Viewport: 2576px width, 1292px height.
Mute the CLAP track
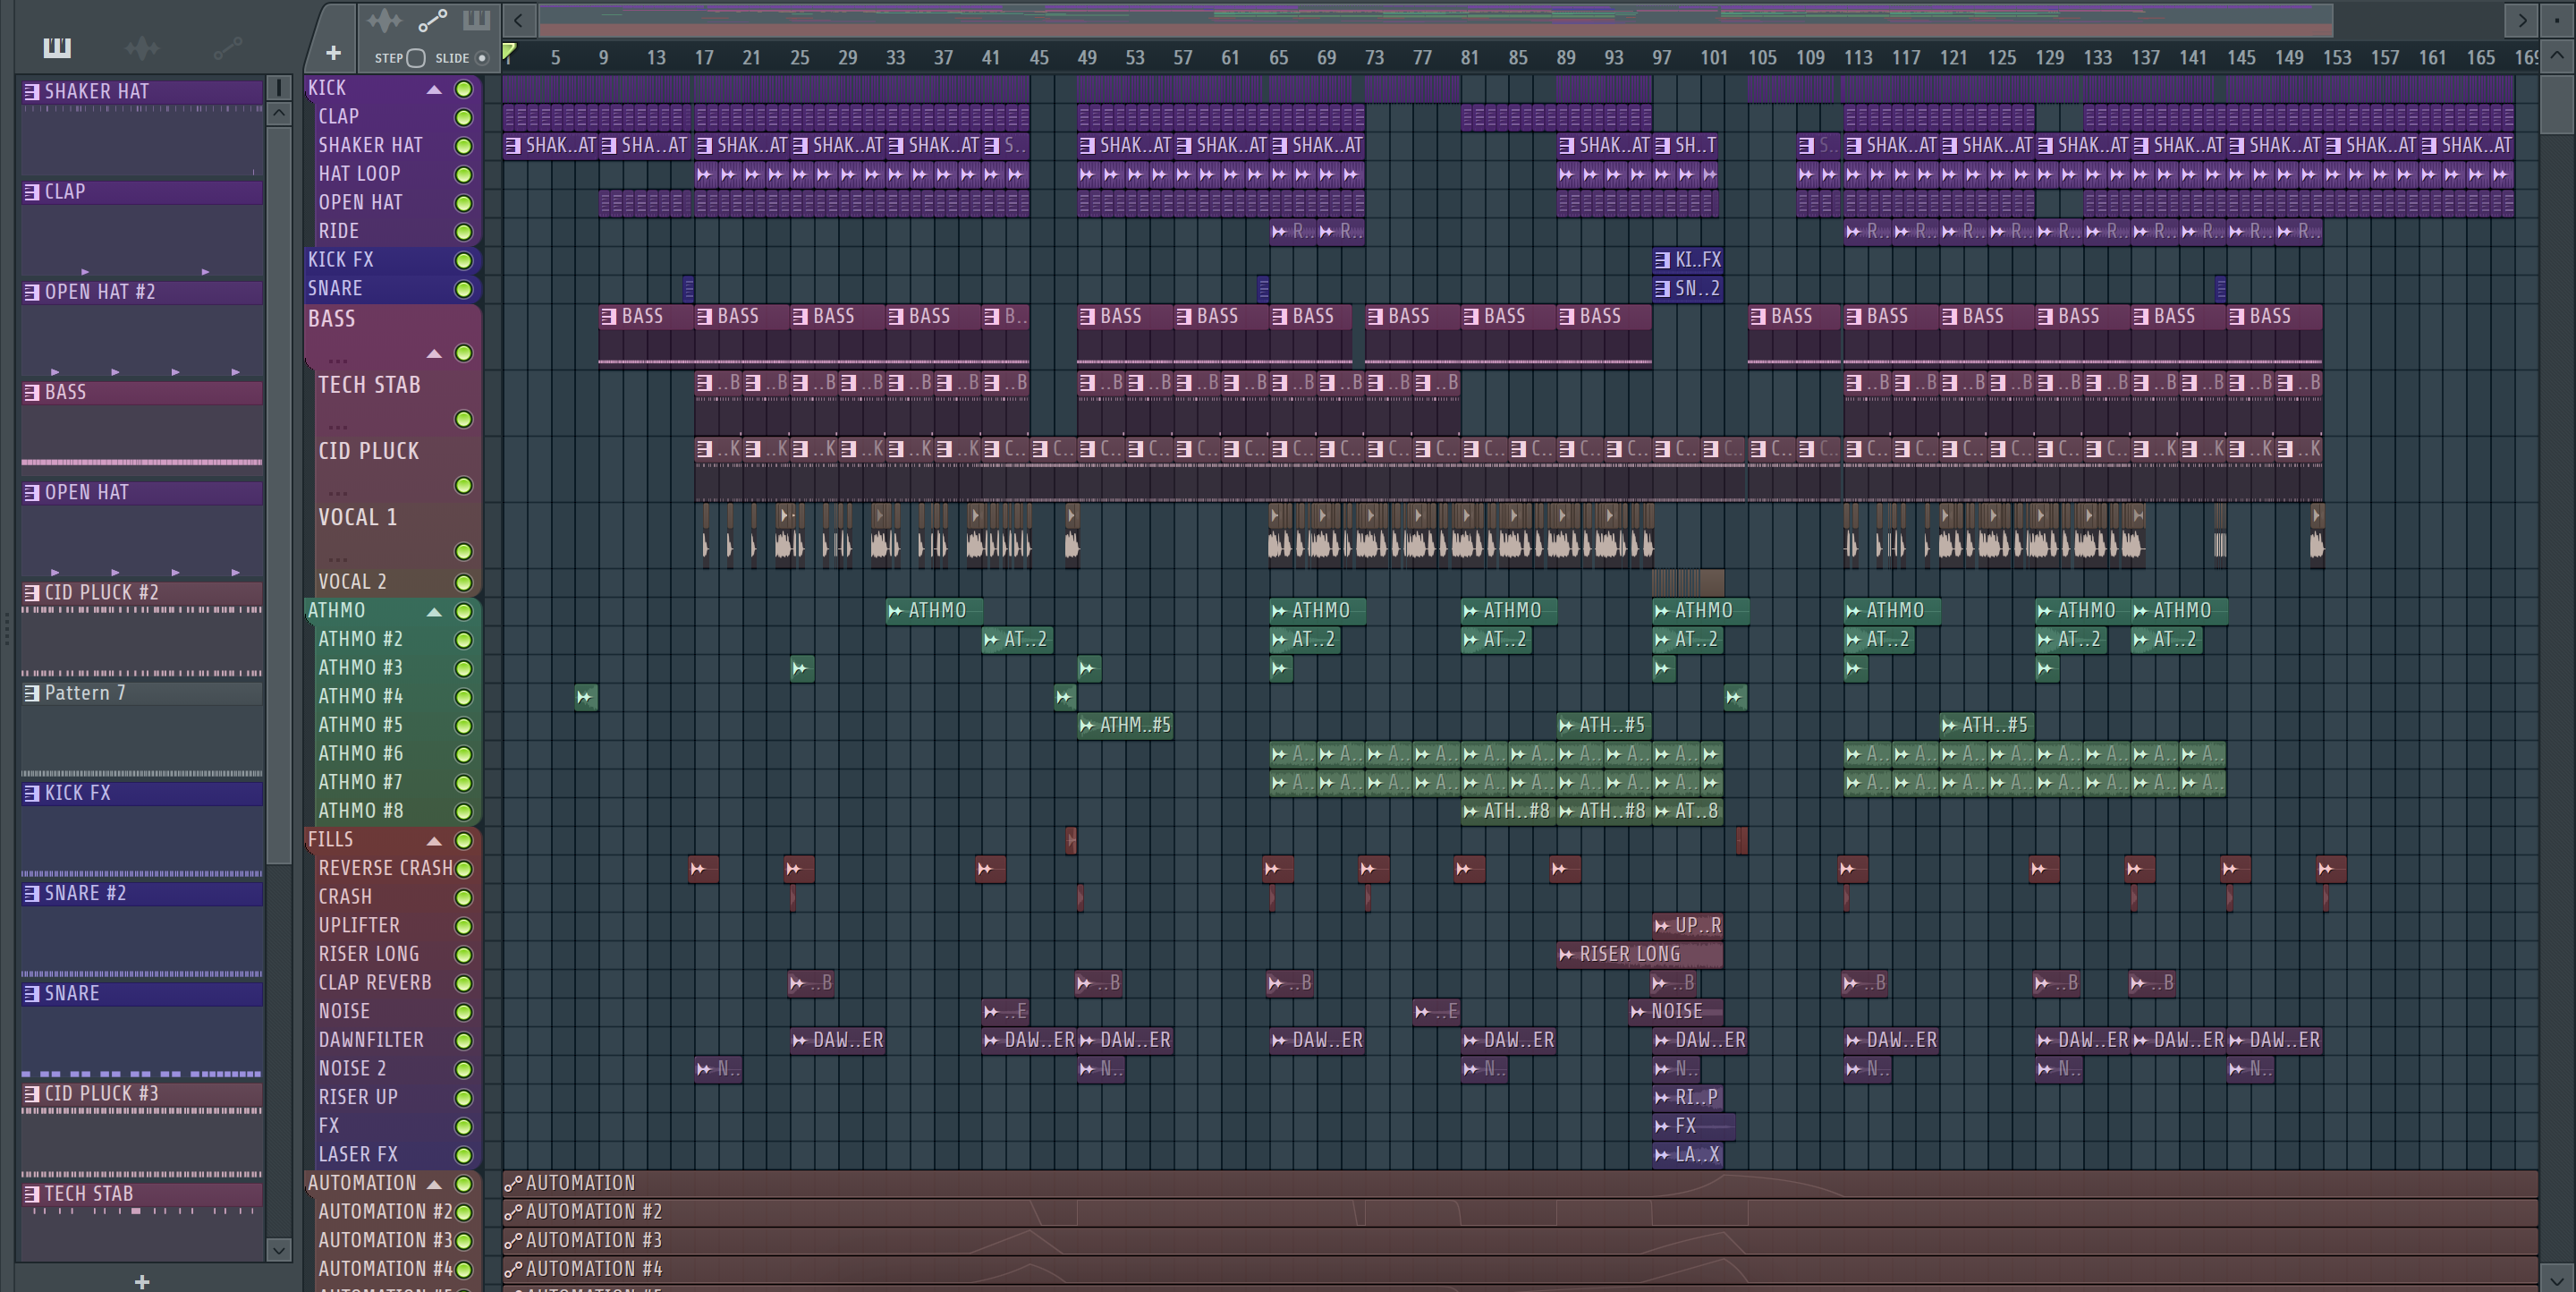point(463,117)
